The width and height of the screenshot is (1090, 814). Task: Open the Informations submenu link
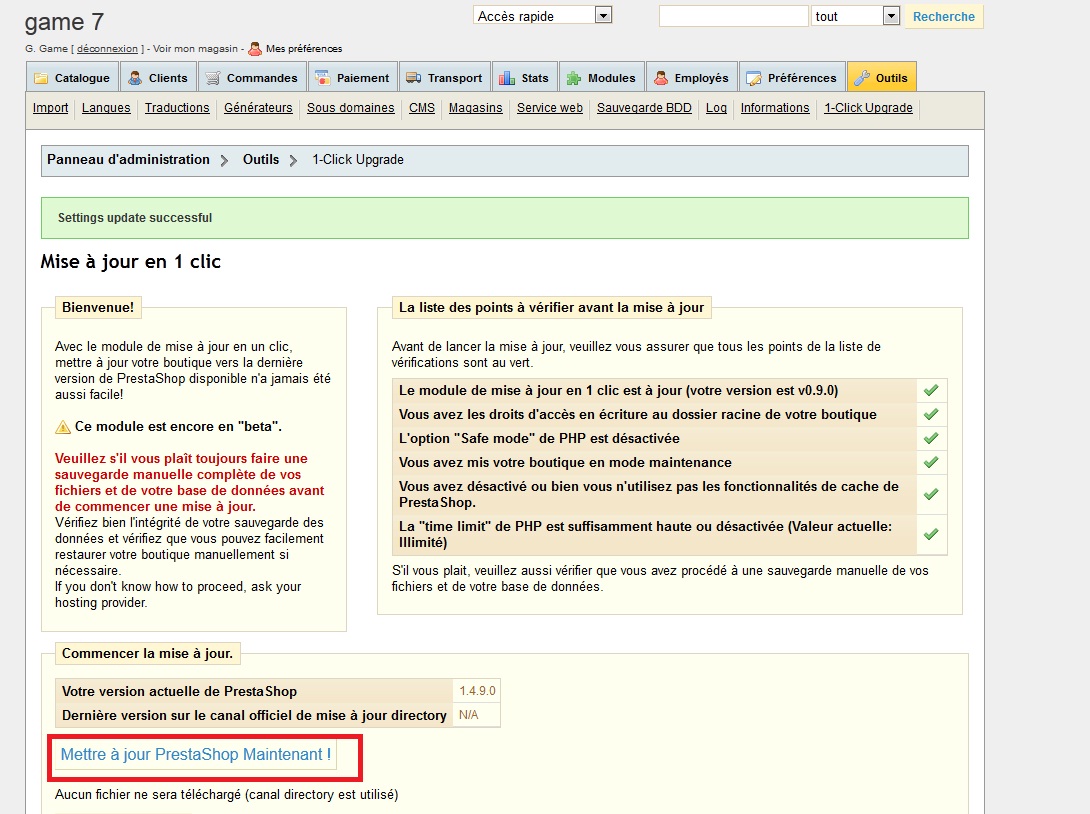click(x=774, y=108)
